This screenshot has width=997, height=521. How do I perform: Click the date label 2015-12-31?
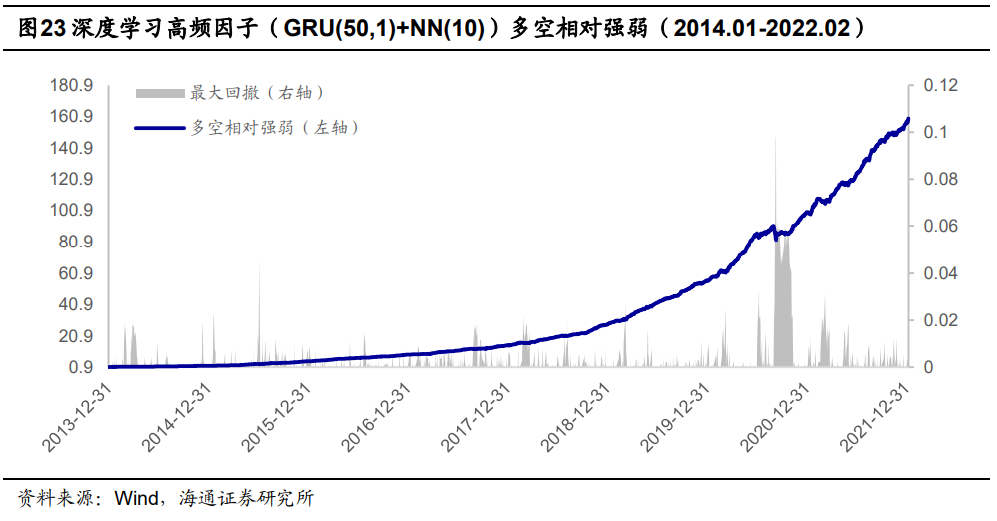pos(277,417)
